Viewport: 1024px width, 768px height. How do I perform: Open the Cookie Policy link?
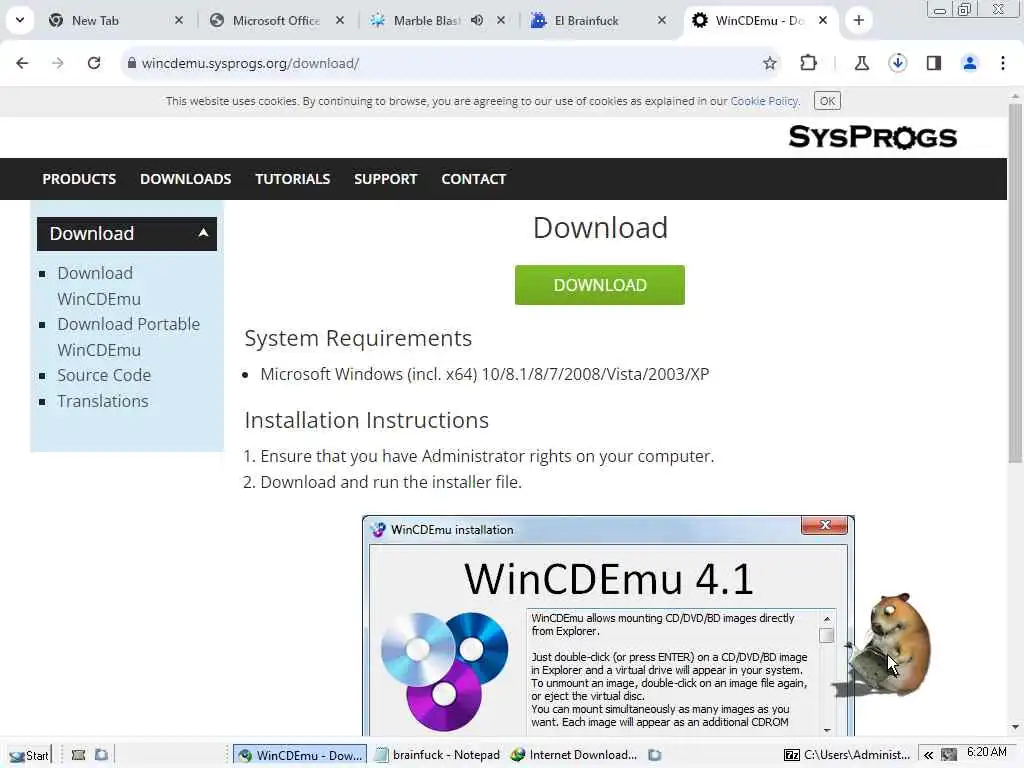point(764,101)
